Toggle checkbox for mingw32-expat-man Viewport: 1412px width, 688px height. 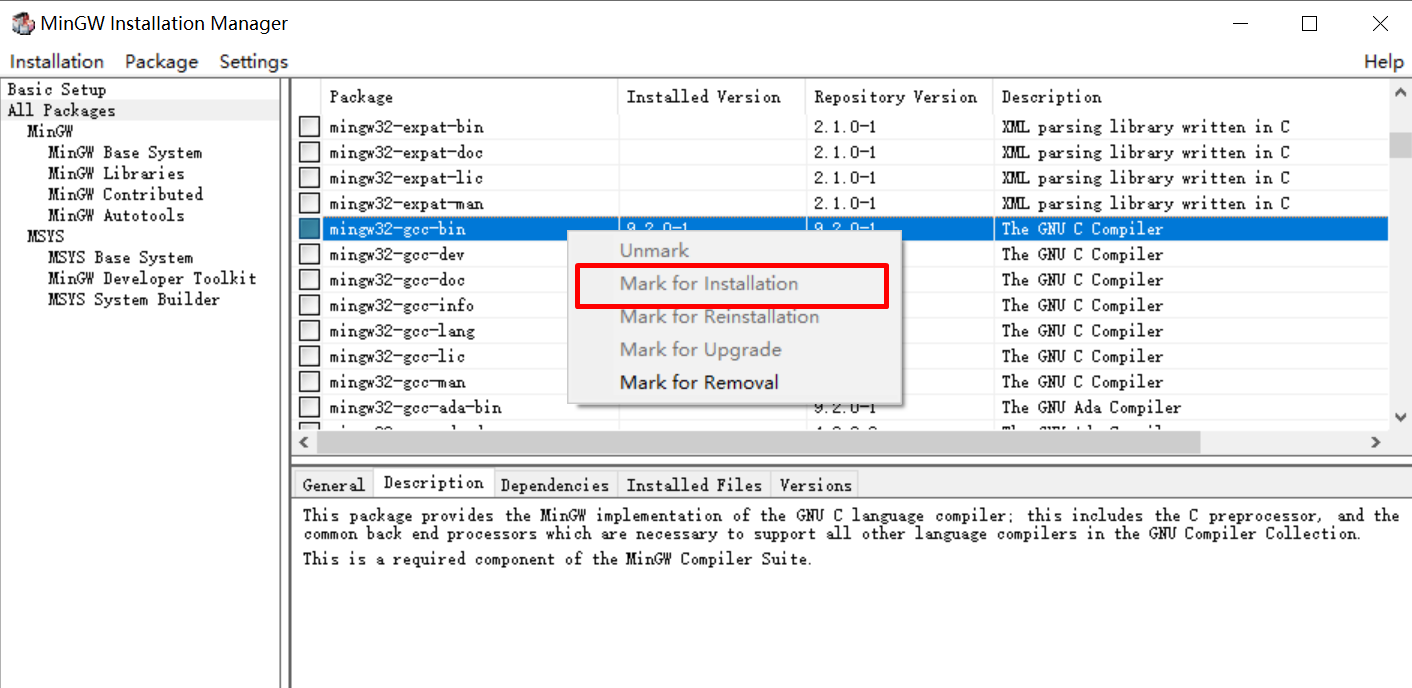[310, 203]
